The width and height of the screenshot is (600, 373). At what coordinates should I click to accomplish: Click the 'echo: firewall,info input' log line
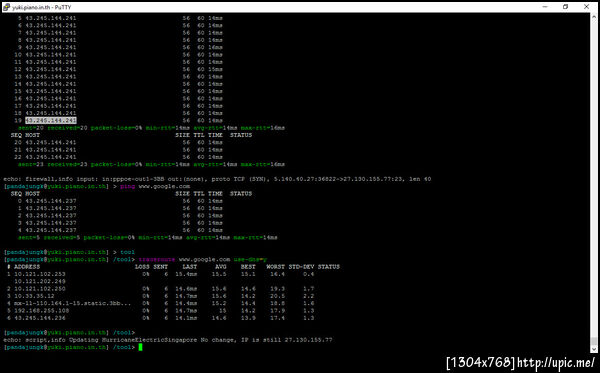[217, 179]
